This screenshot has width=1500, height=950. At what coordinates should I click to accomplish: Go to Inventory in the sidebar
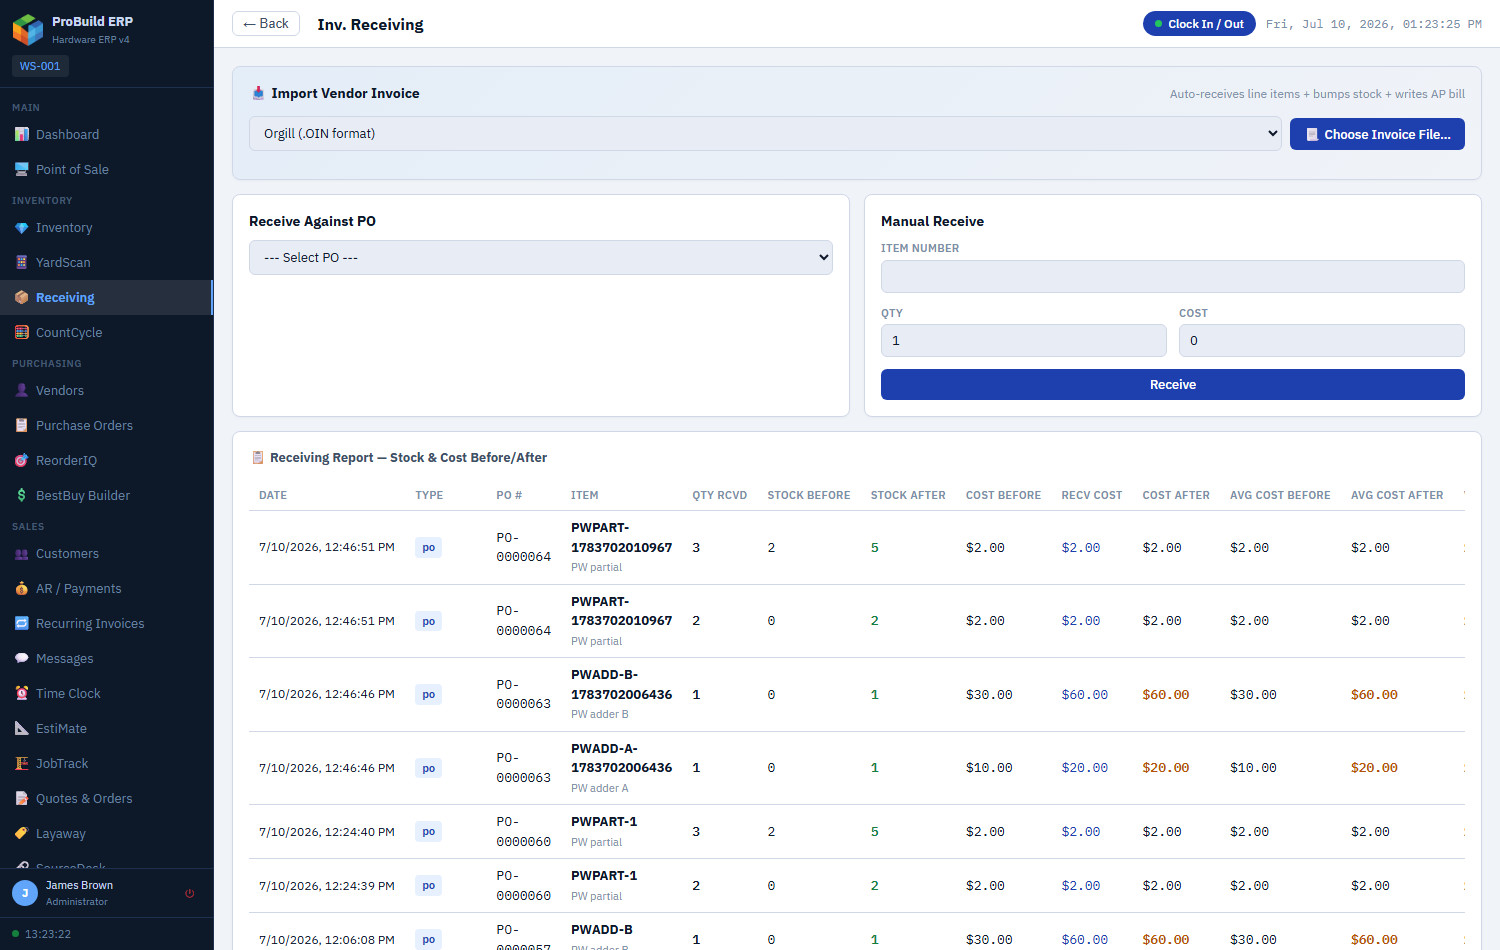tap(106, 228)
